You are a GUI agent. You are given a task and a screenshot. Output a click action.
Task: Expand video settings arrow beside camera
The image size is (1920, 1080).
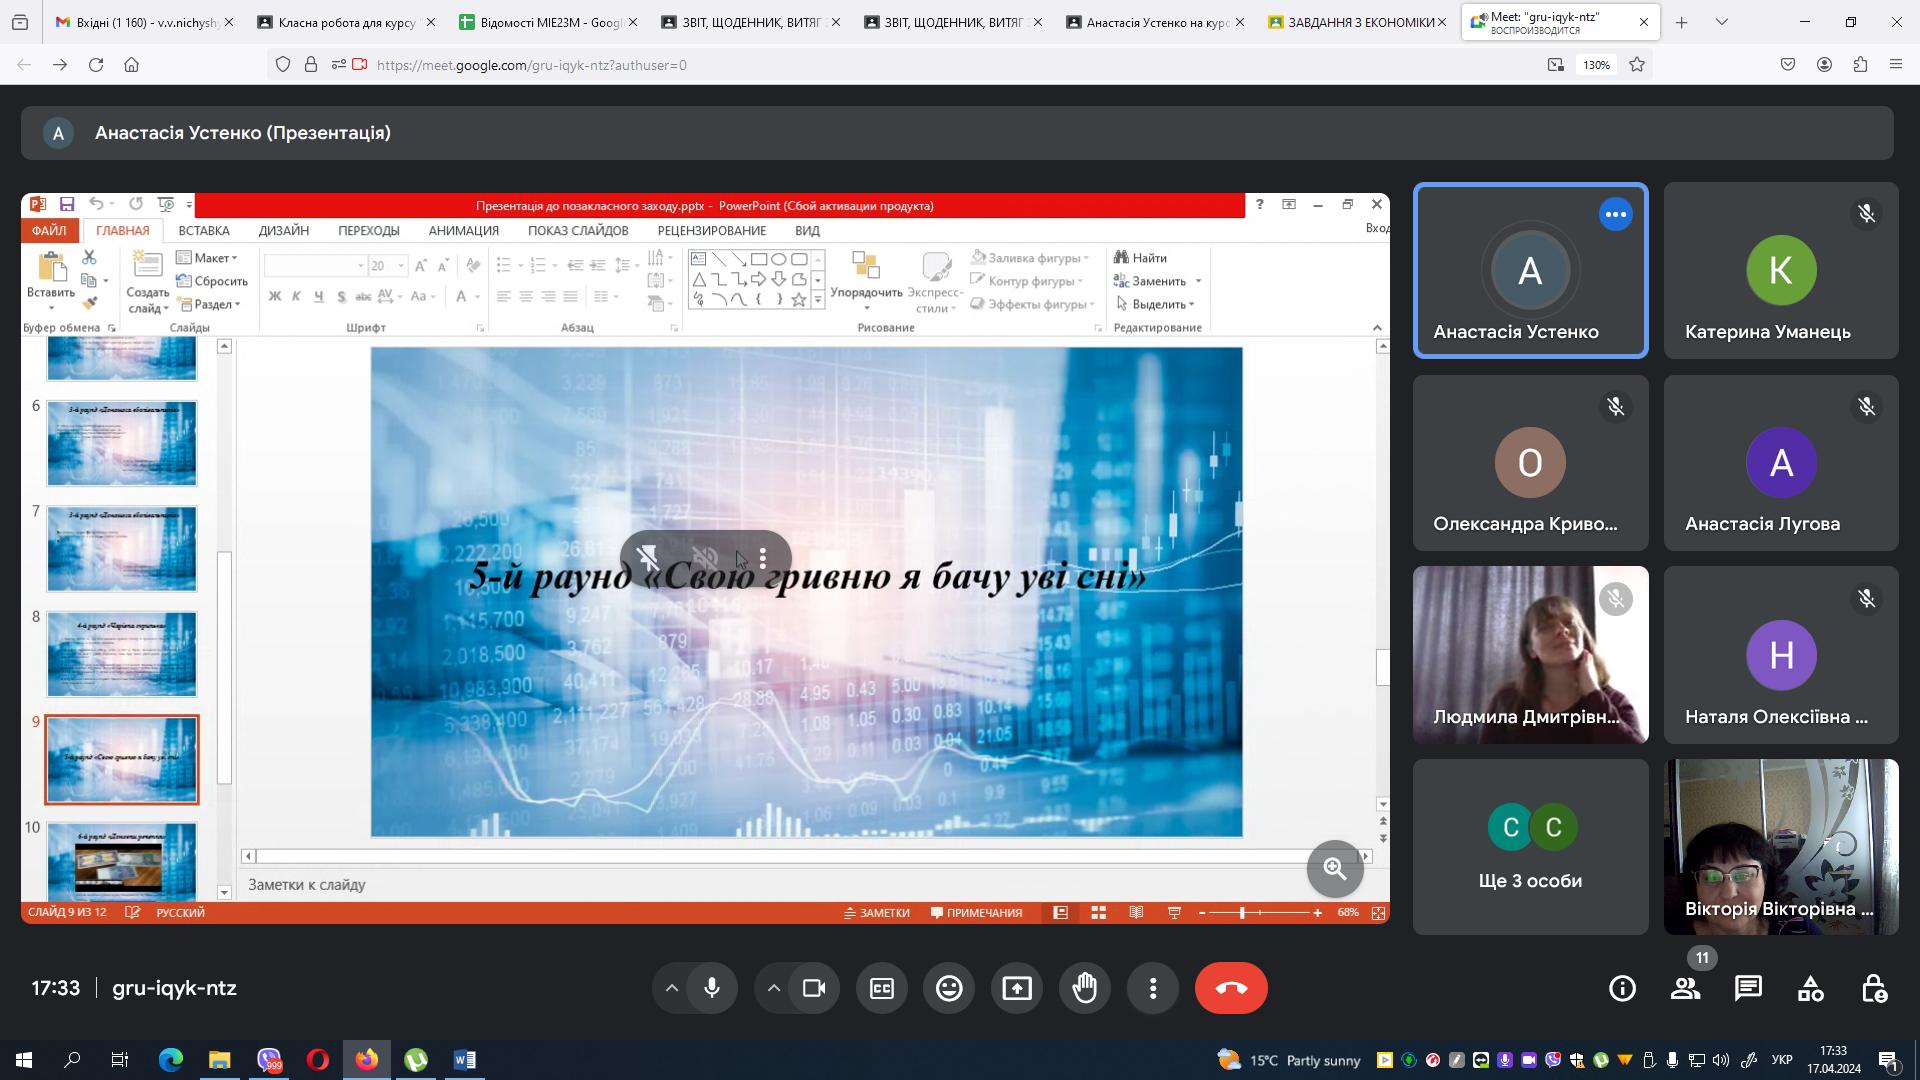(774, 988)
